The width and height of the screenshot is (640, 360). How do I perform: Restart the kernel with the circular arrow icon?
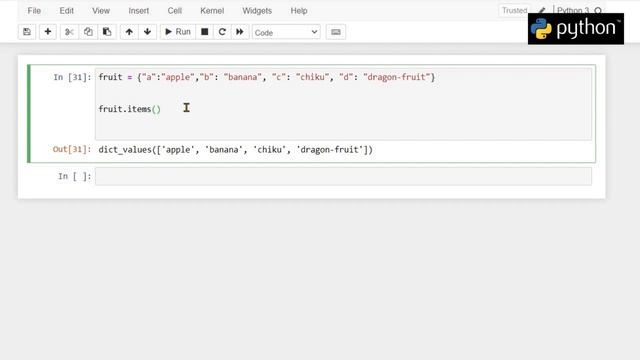pyautogui.click(x=222, y=32)
